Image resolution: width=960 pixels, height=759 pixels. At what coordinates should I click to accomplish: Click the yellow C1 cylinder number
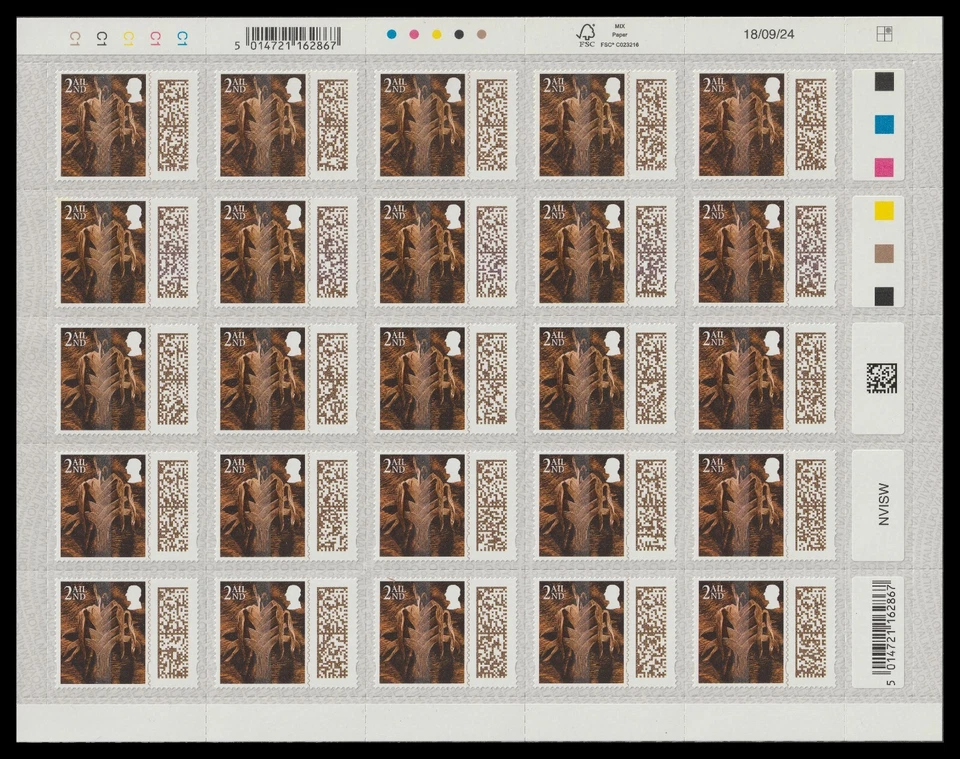(128, 39)
